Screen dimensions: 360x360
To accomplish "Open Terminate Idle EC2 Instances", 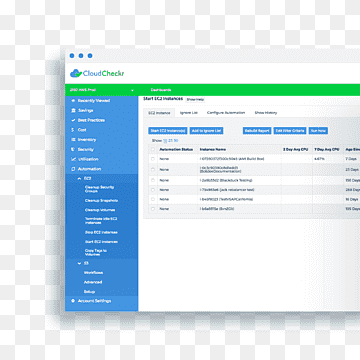I will point(101,220).
